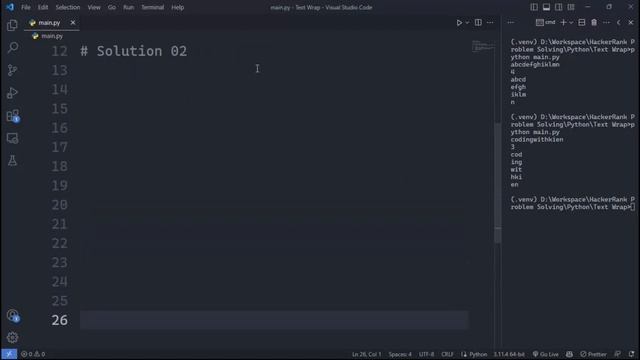640x360 pixels.
Task: Toggle the bottom Panel layout button
Action: 546,7
